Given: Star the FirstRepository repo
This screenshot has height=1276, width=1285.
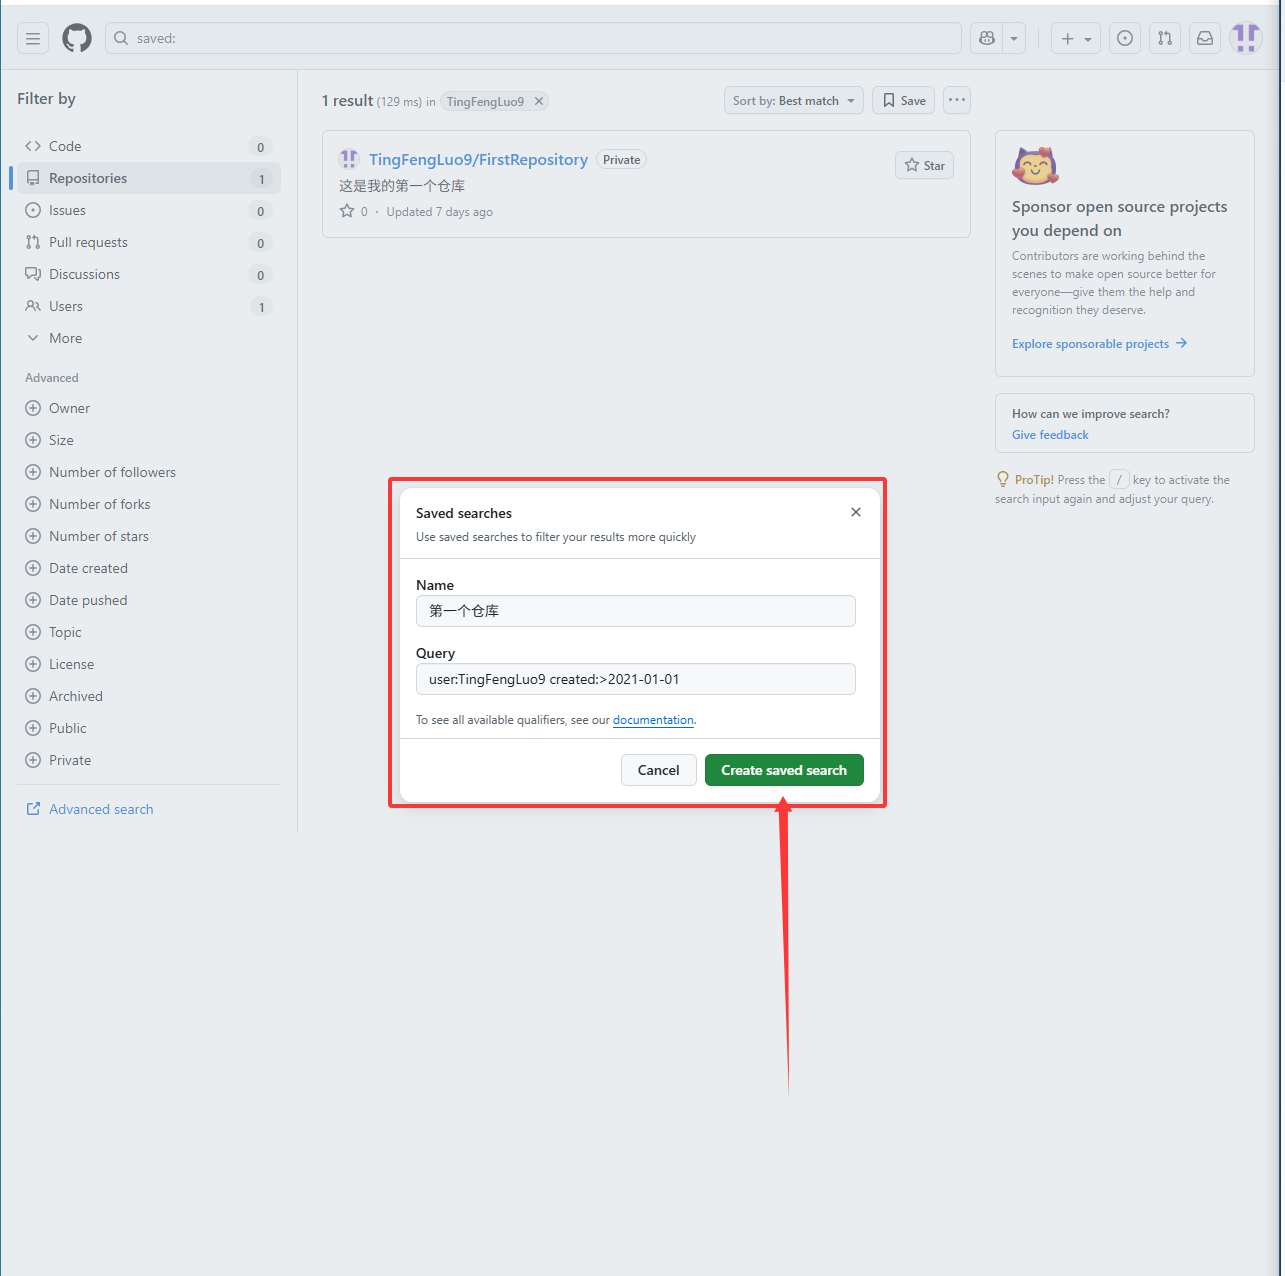Looking at the screenshot, I should (924, 166).
